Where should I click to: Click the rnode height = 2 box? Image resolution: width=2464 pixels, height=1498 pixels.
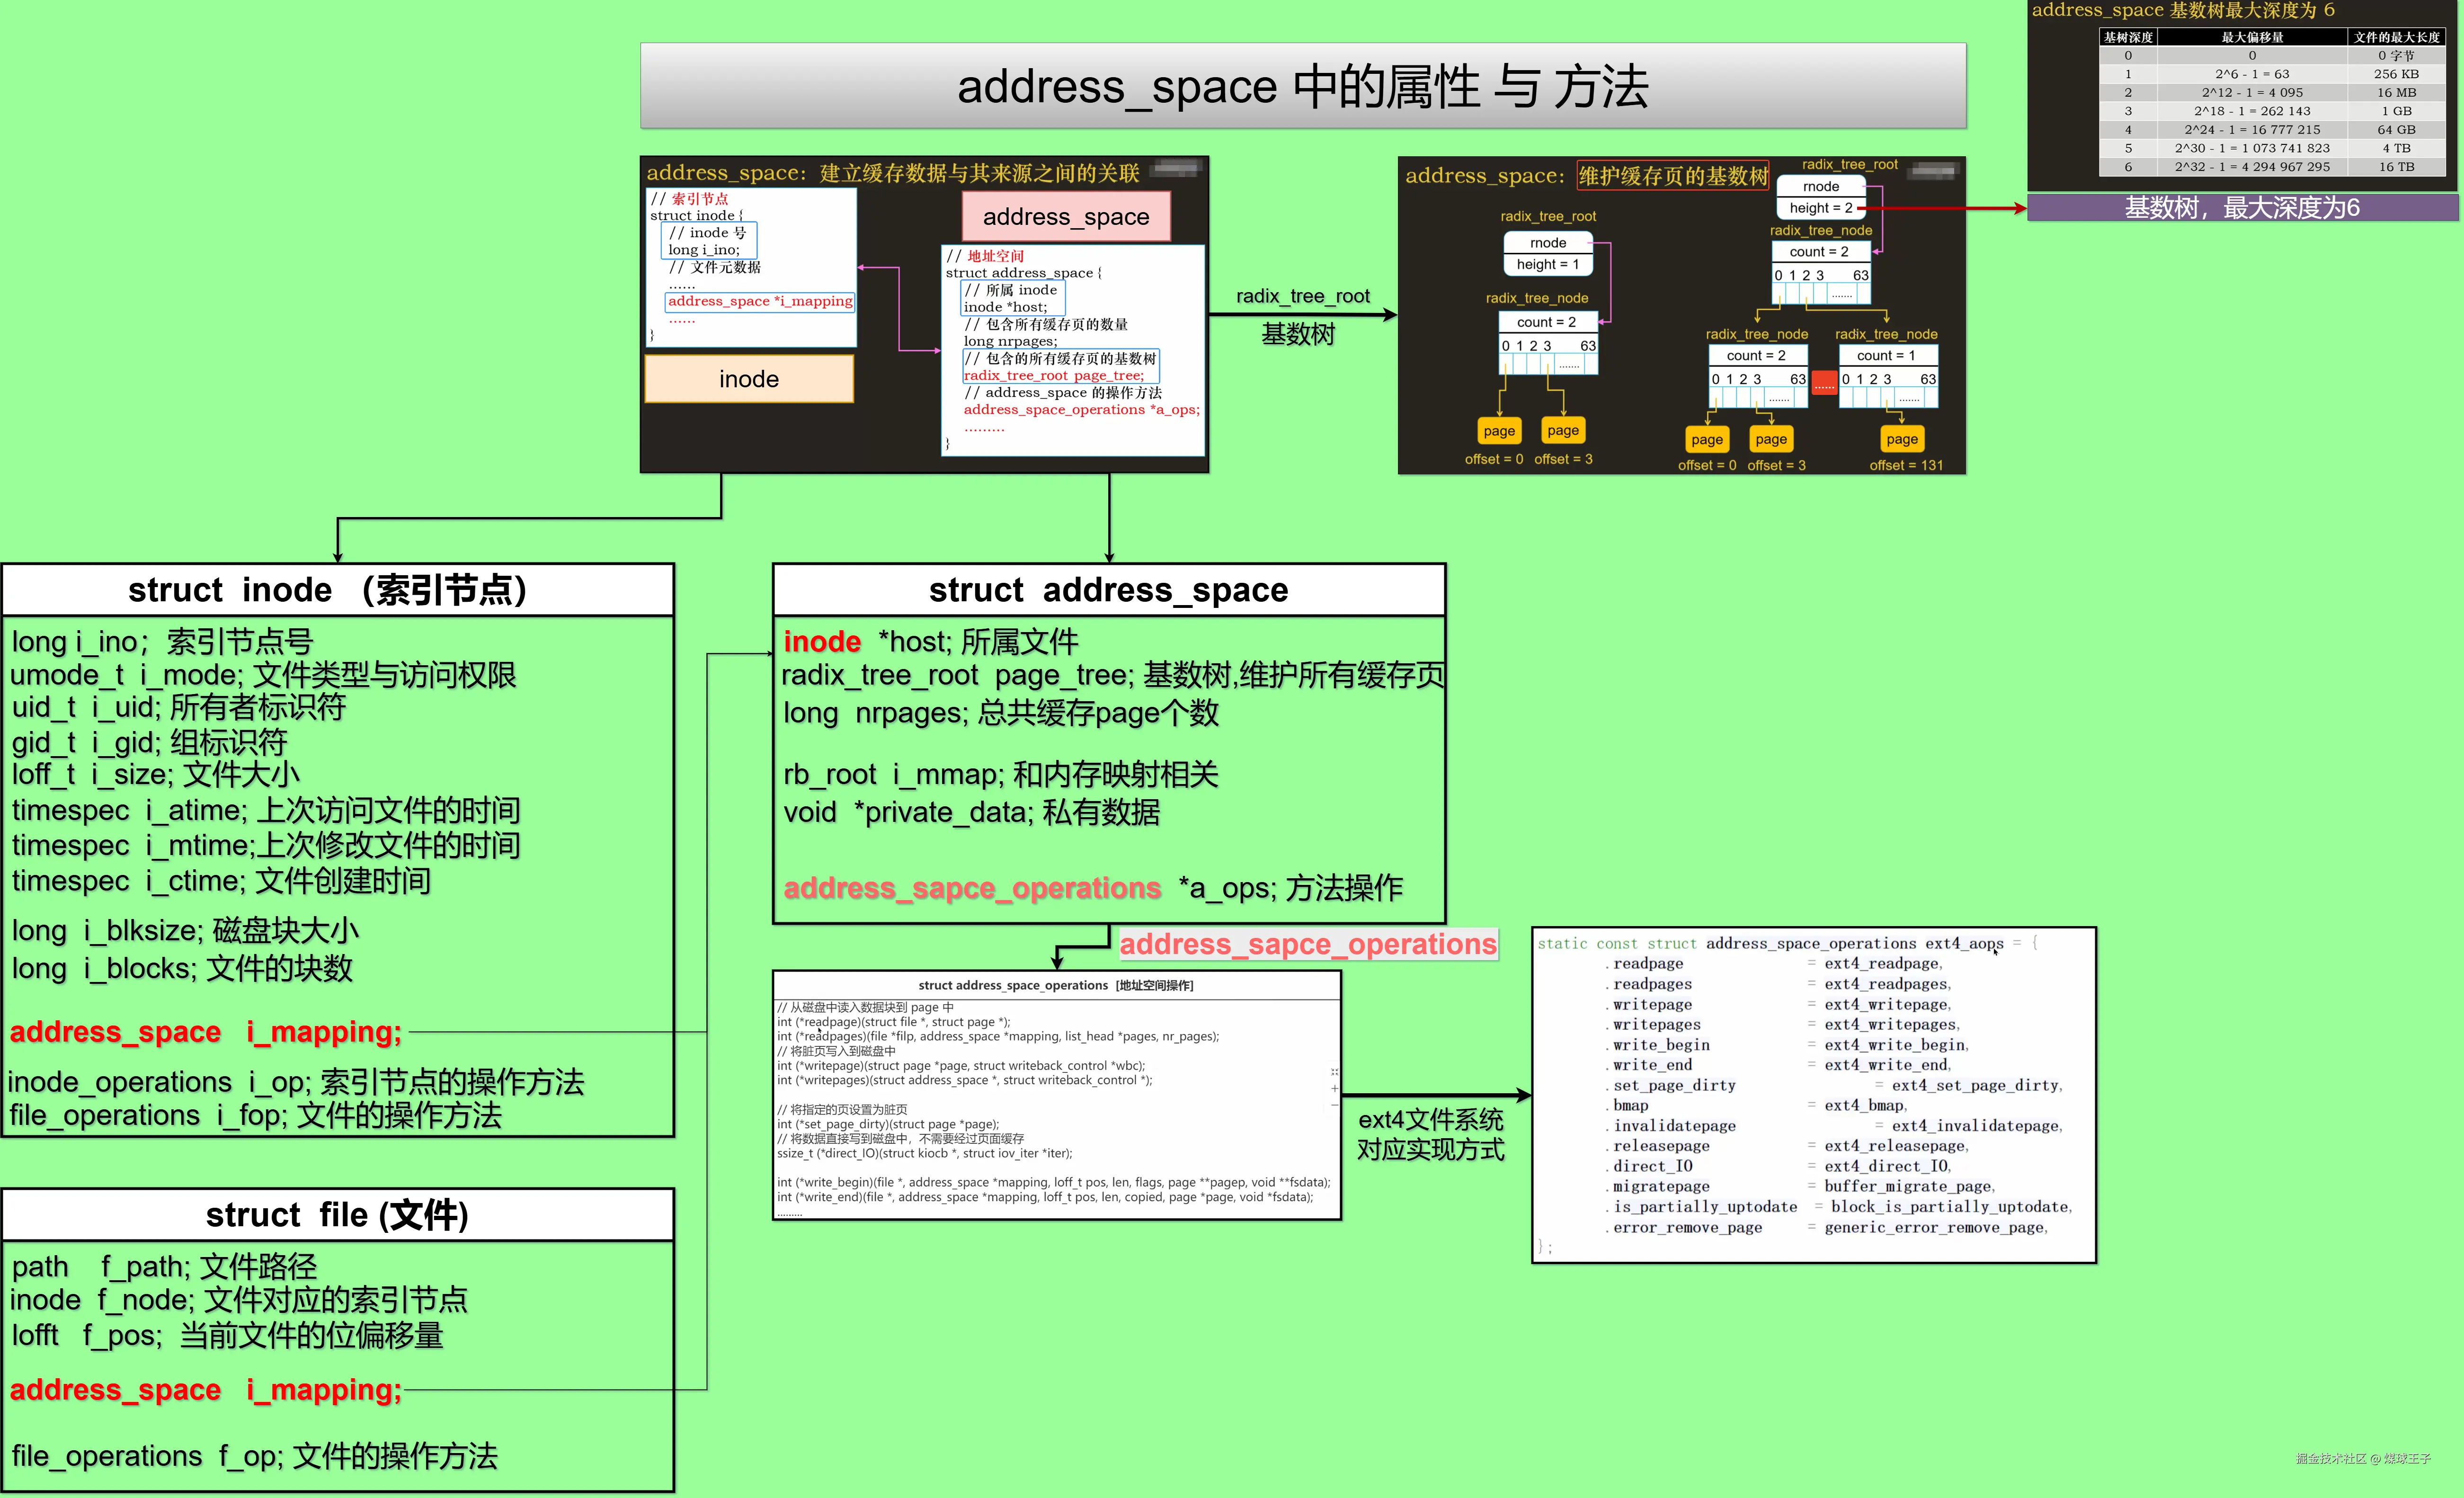pos(1820,197)
